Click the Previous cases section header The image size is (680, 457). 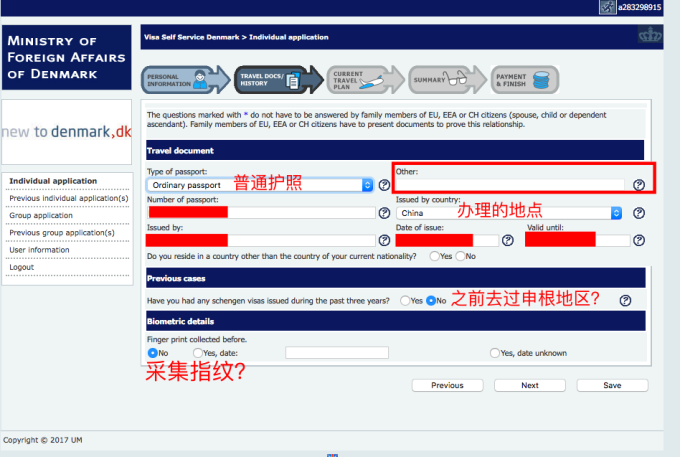(x=396, y=278)
